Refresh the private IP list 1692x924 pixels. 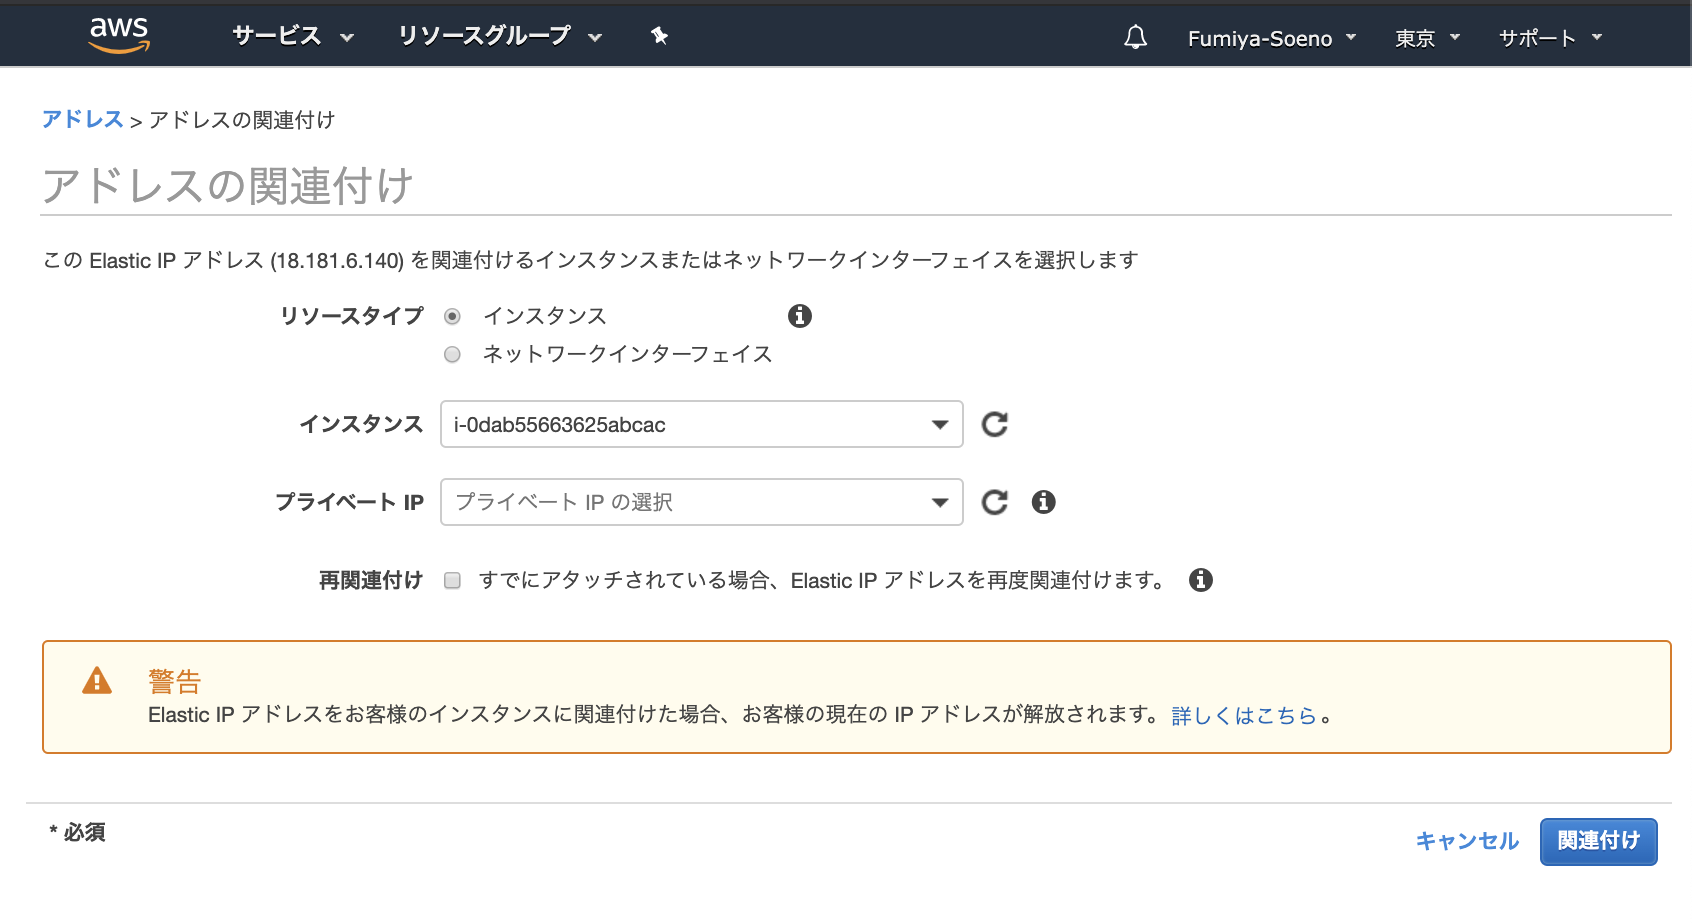click(995, 502)
